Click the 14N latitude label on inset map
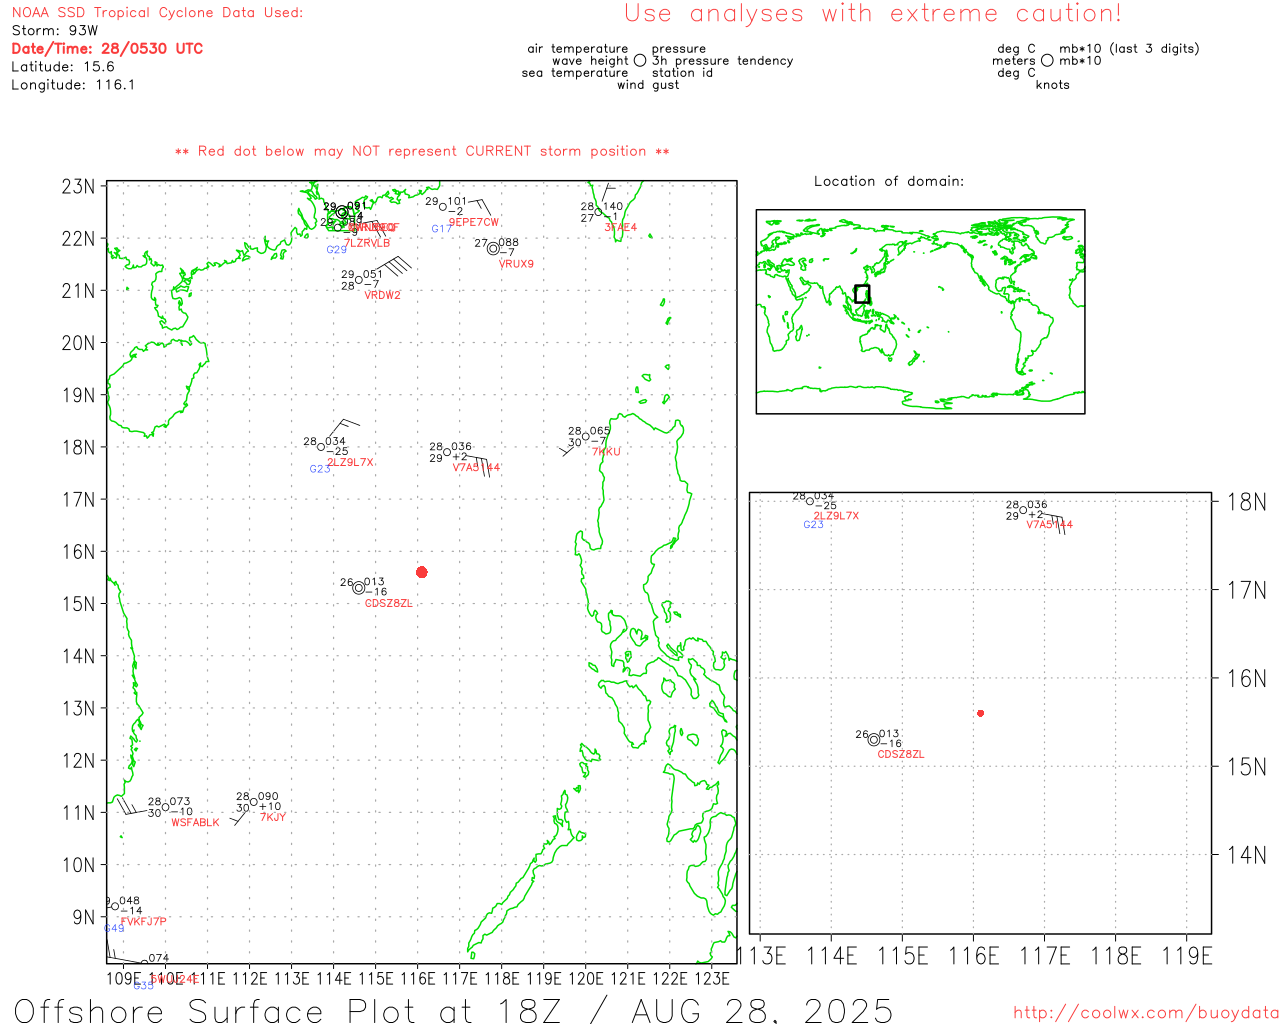Screen dimensions: 1280x1024 pos(1247,855)
